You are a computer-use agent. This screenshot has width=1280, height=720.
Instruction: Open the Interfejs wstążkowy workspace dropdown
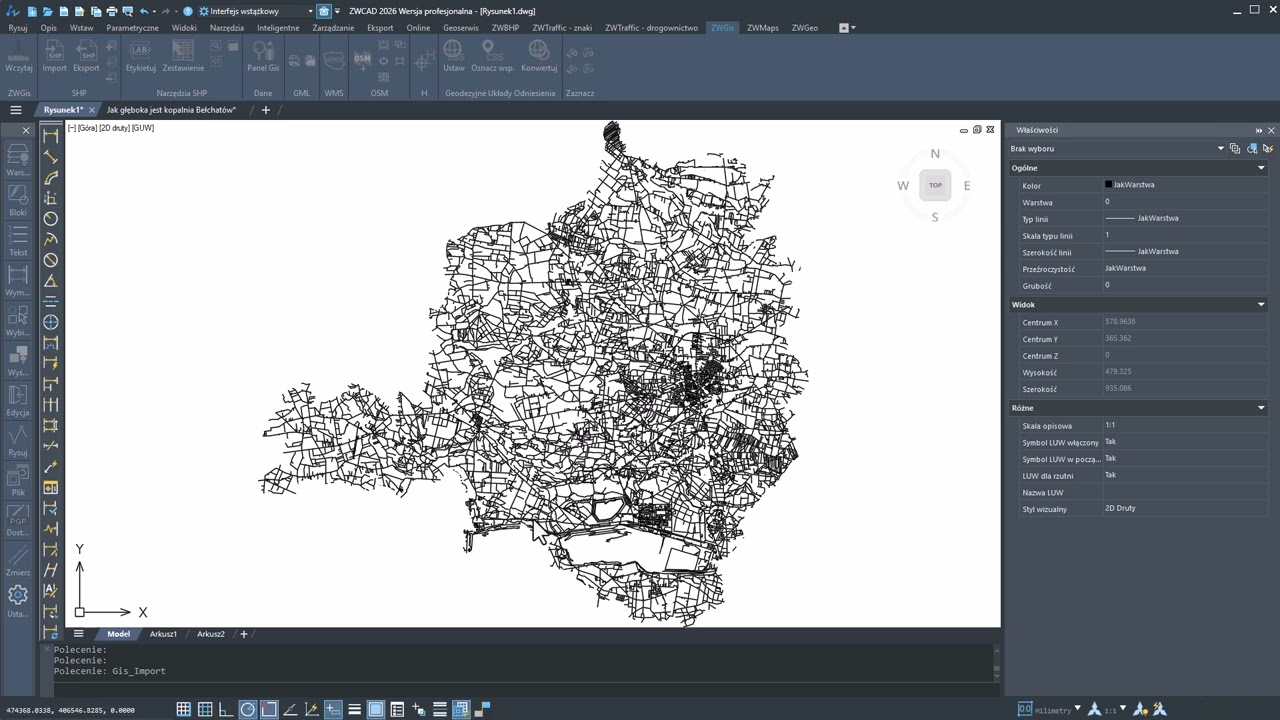click(x=256, y=11)
